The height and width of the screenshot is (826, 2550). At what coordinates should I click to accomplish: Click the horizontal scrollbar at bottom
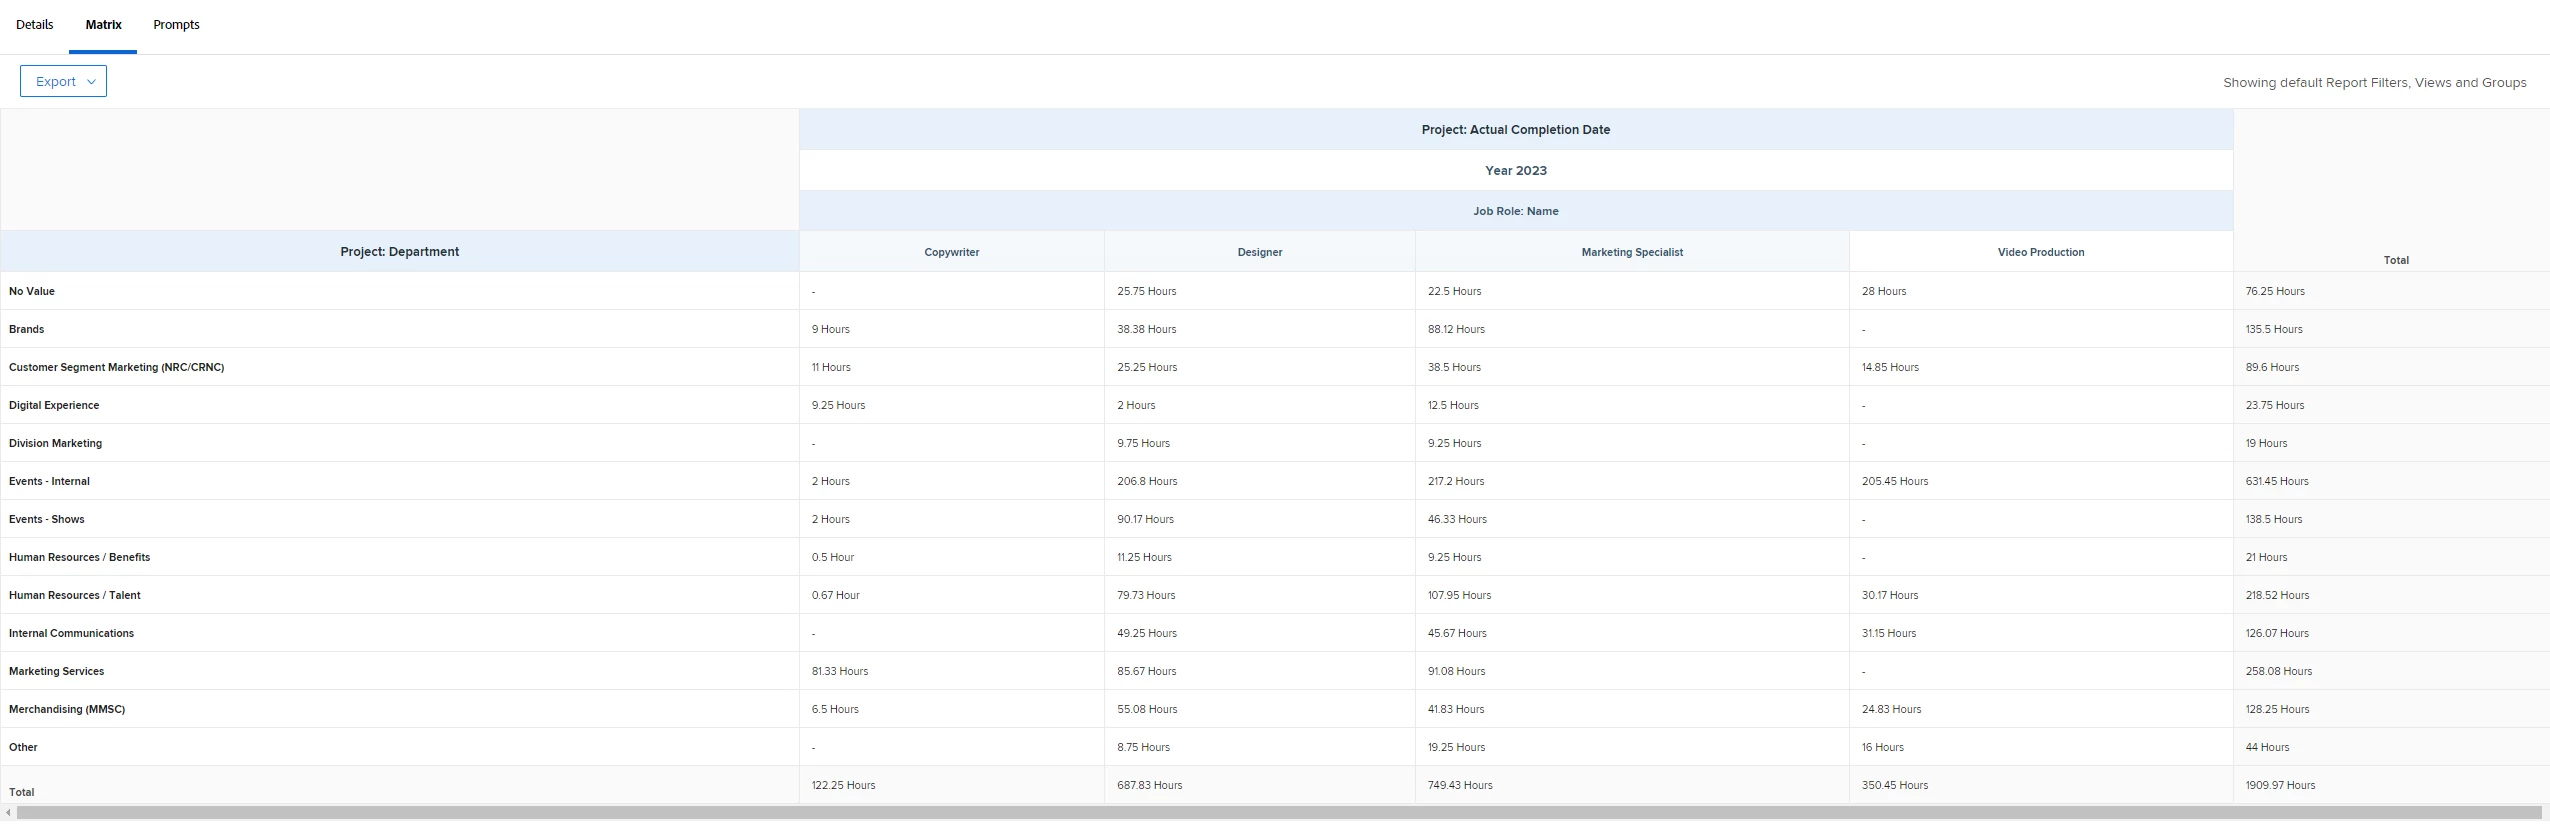coord(1279,813)
